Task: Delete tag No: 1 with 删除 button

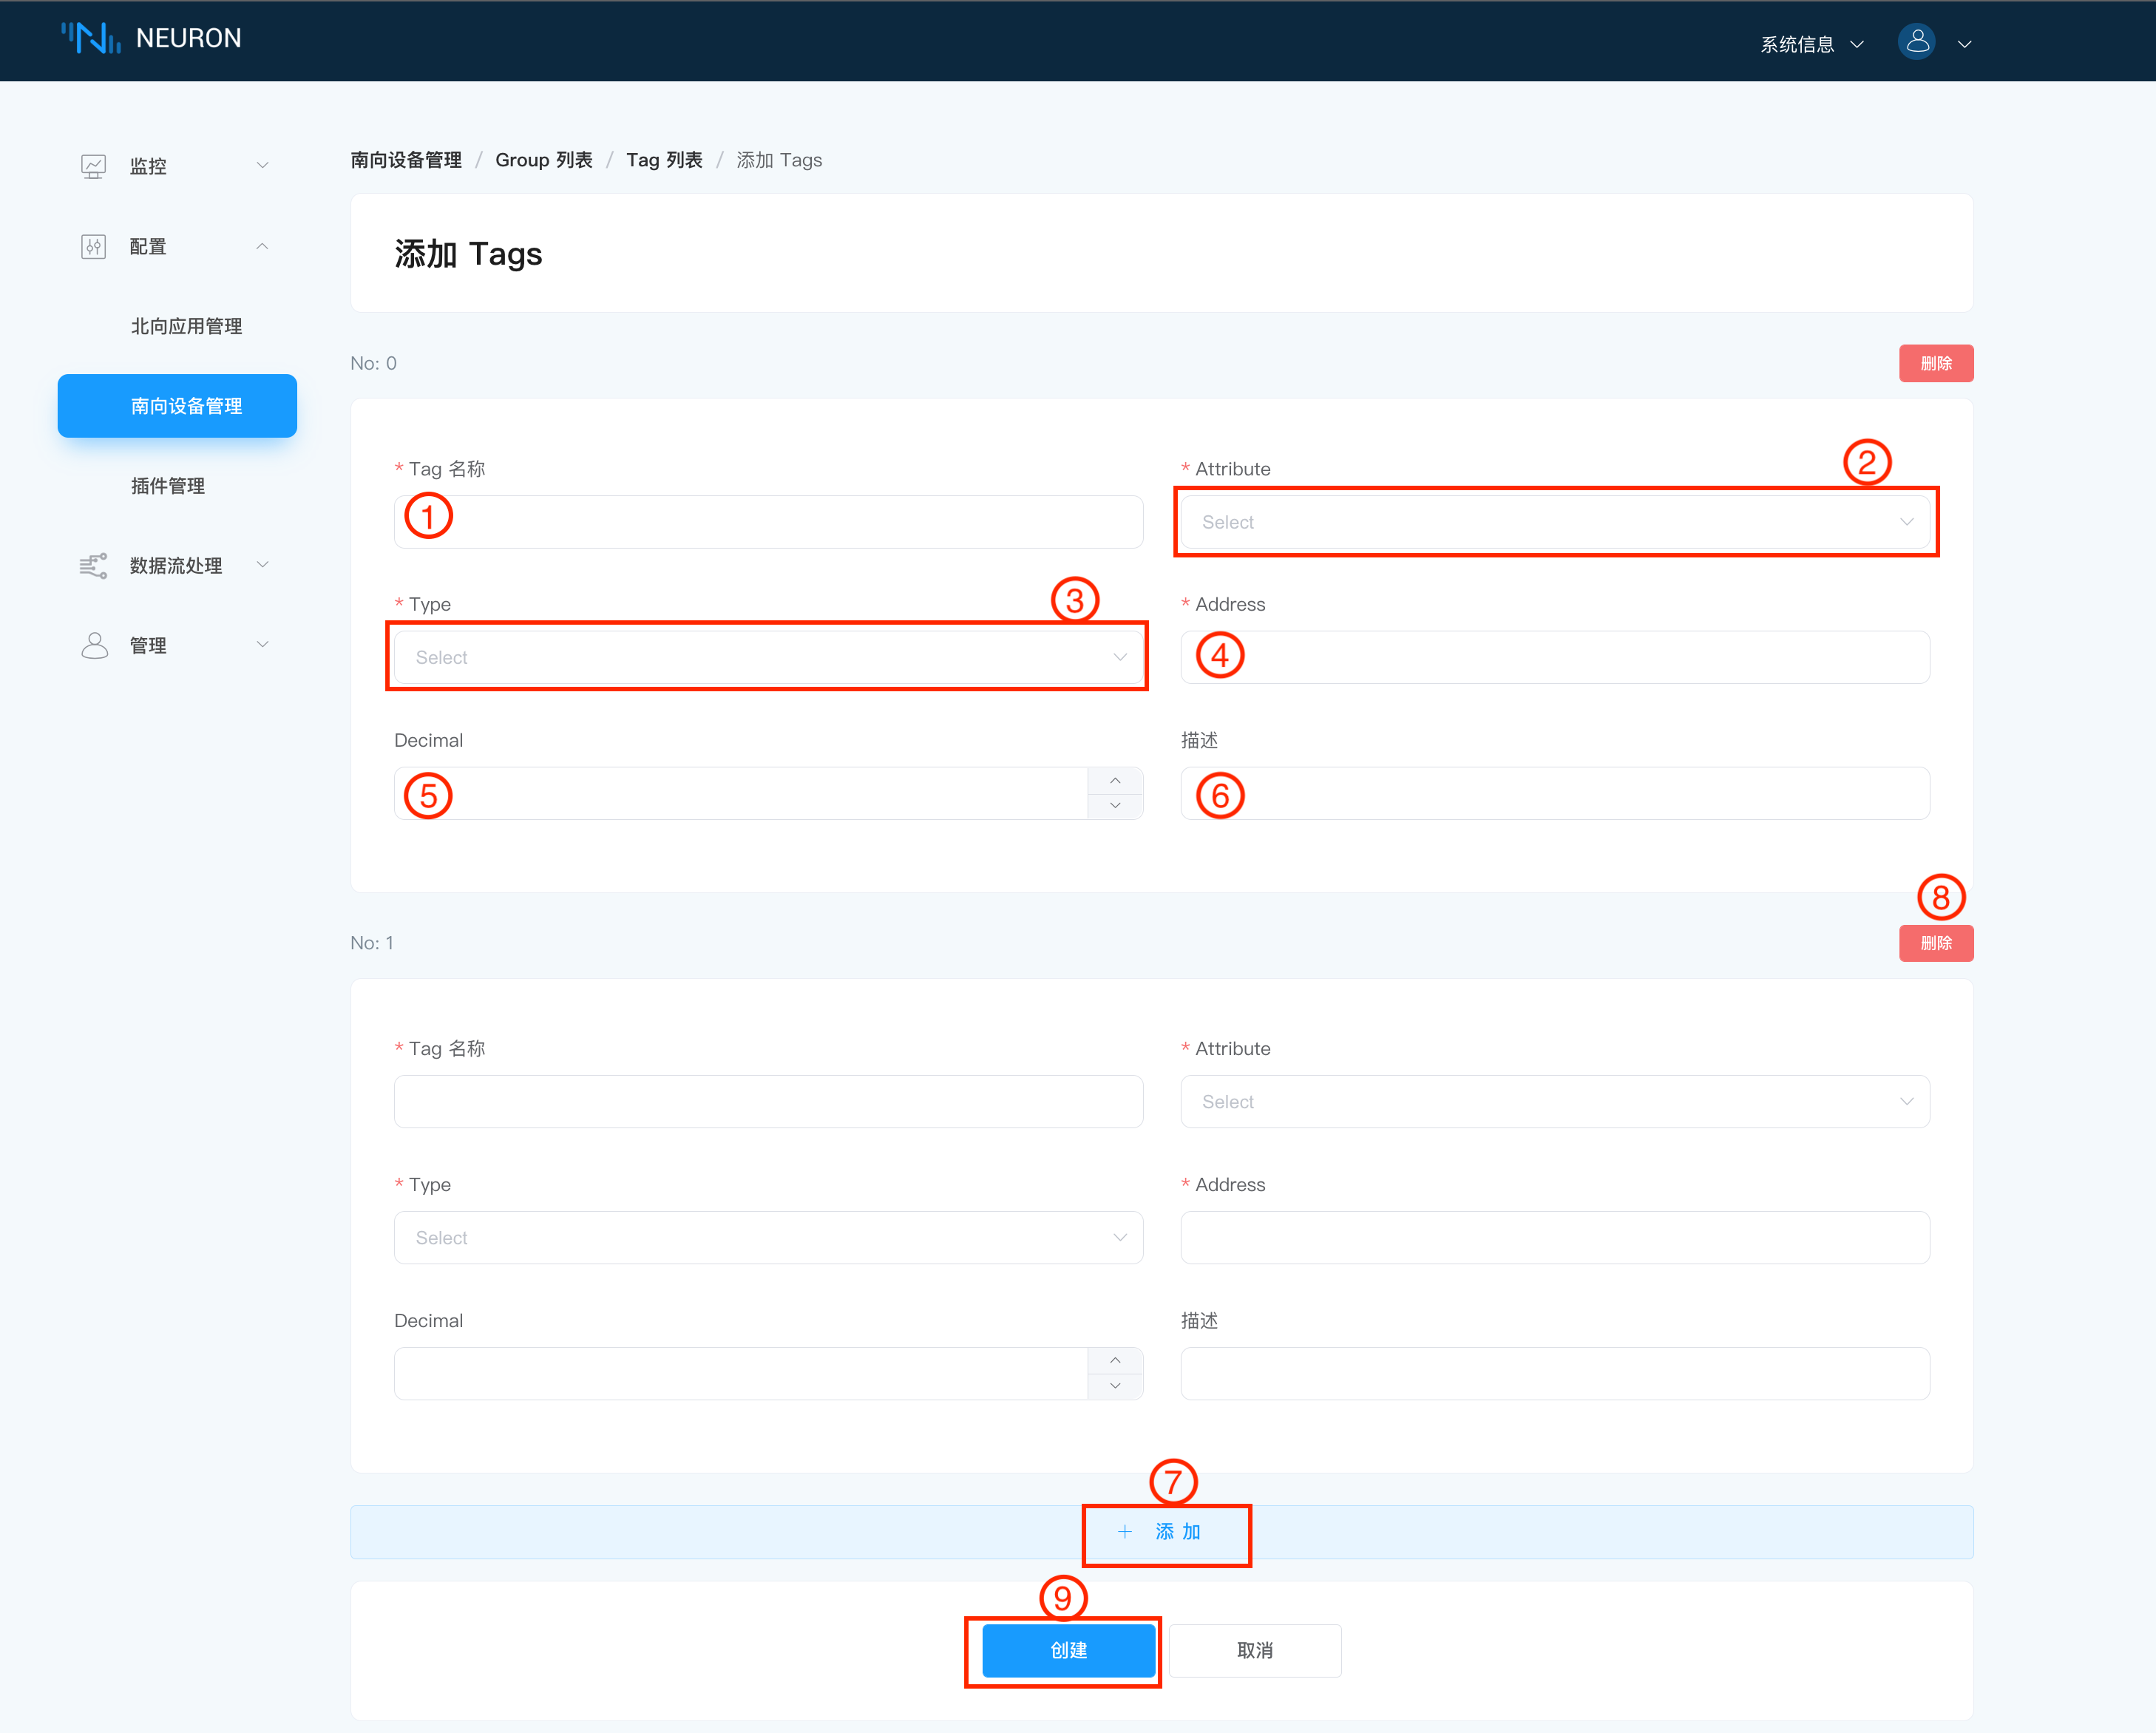Action: click(x=1936, y=943)
